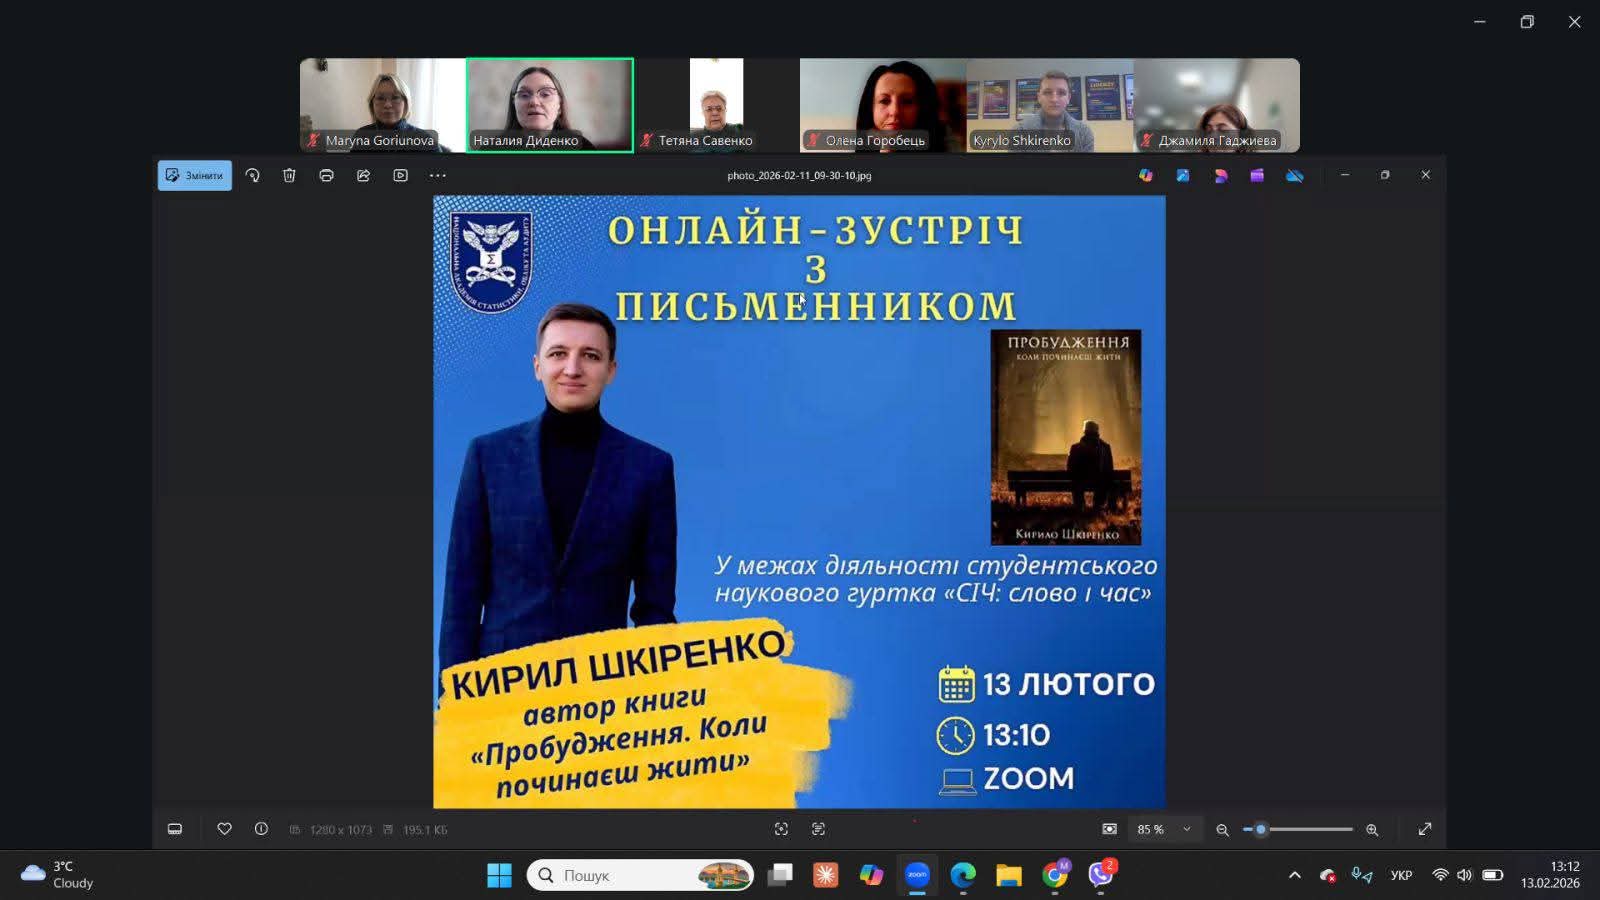Click the Змінити edit button

(195, 175)
